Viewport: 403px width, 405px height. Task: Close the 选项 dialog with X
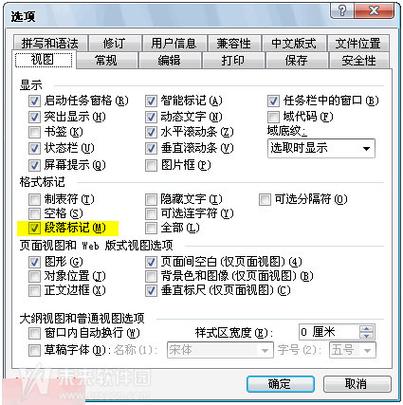(375, 11)
